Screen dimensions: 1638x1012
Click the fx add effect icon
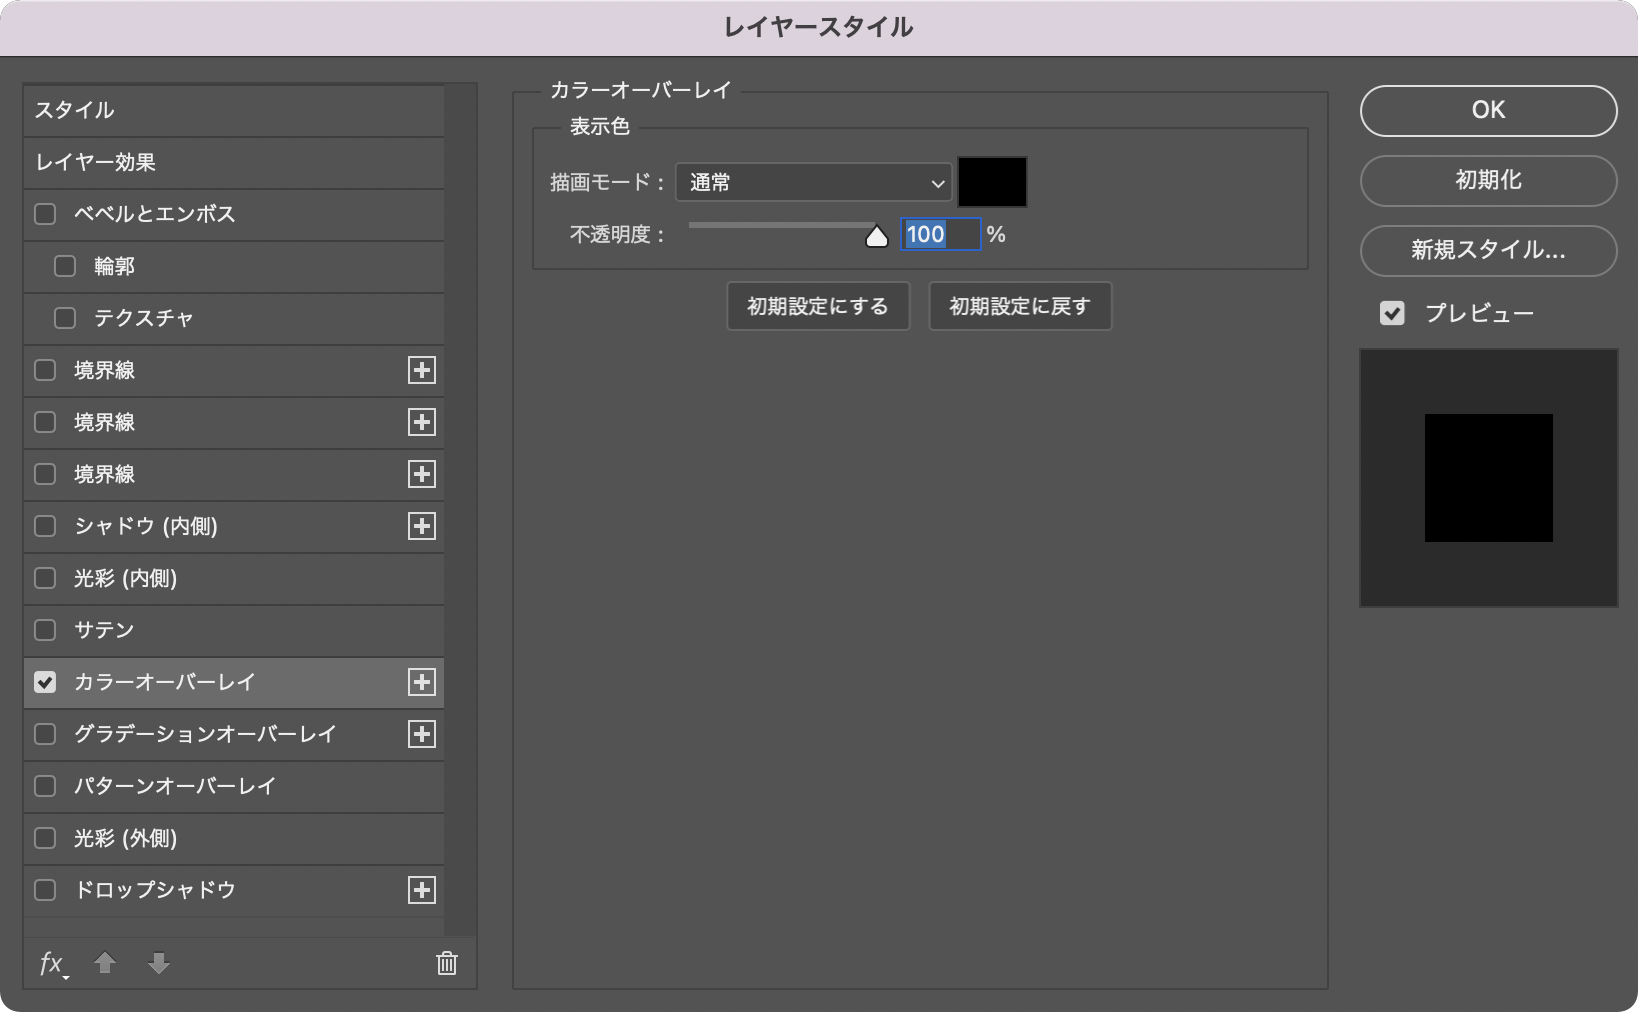pos(52,963)
